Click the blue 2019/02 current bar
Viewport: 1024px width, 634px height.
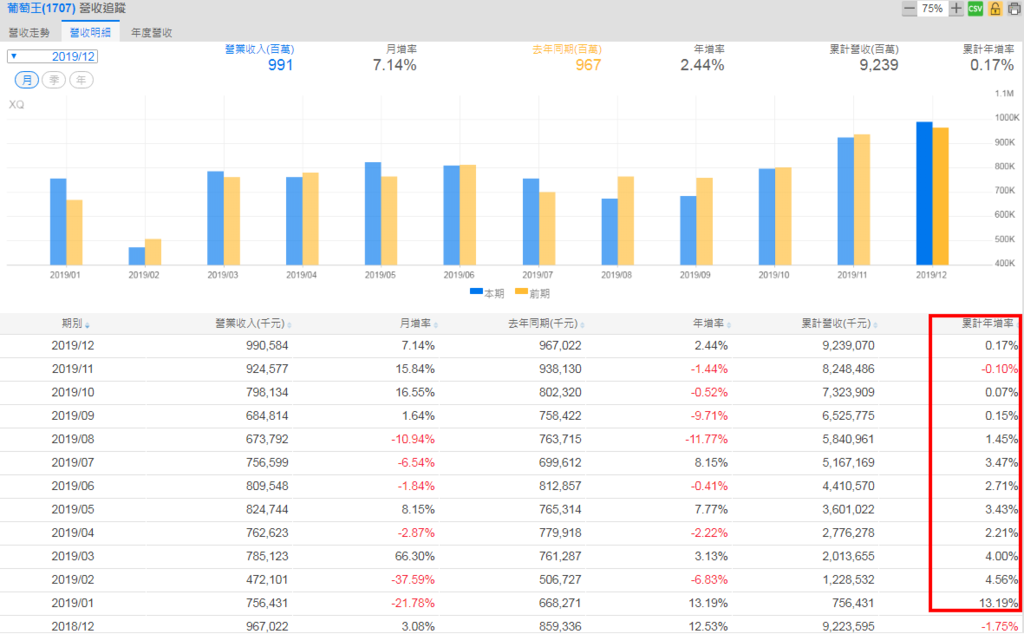(x=136, y=256)
